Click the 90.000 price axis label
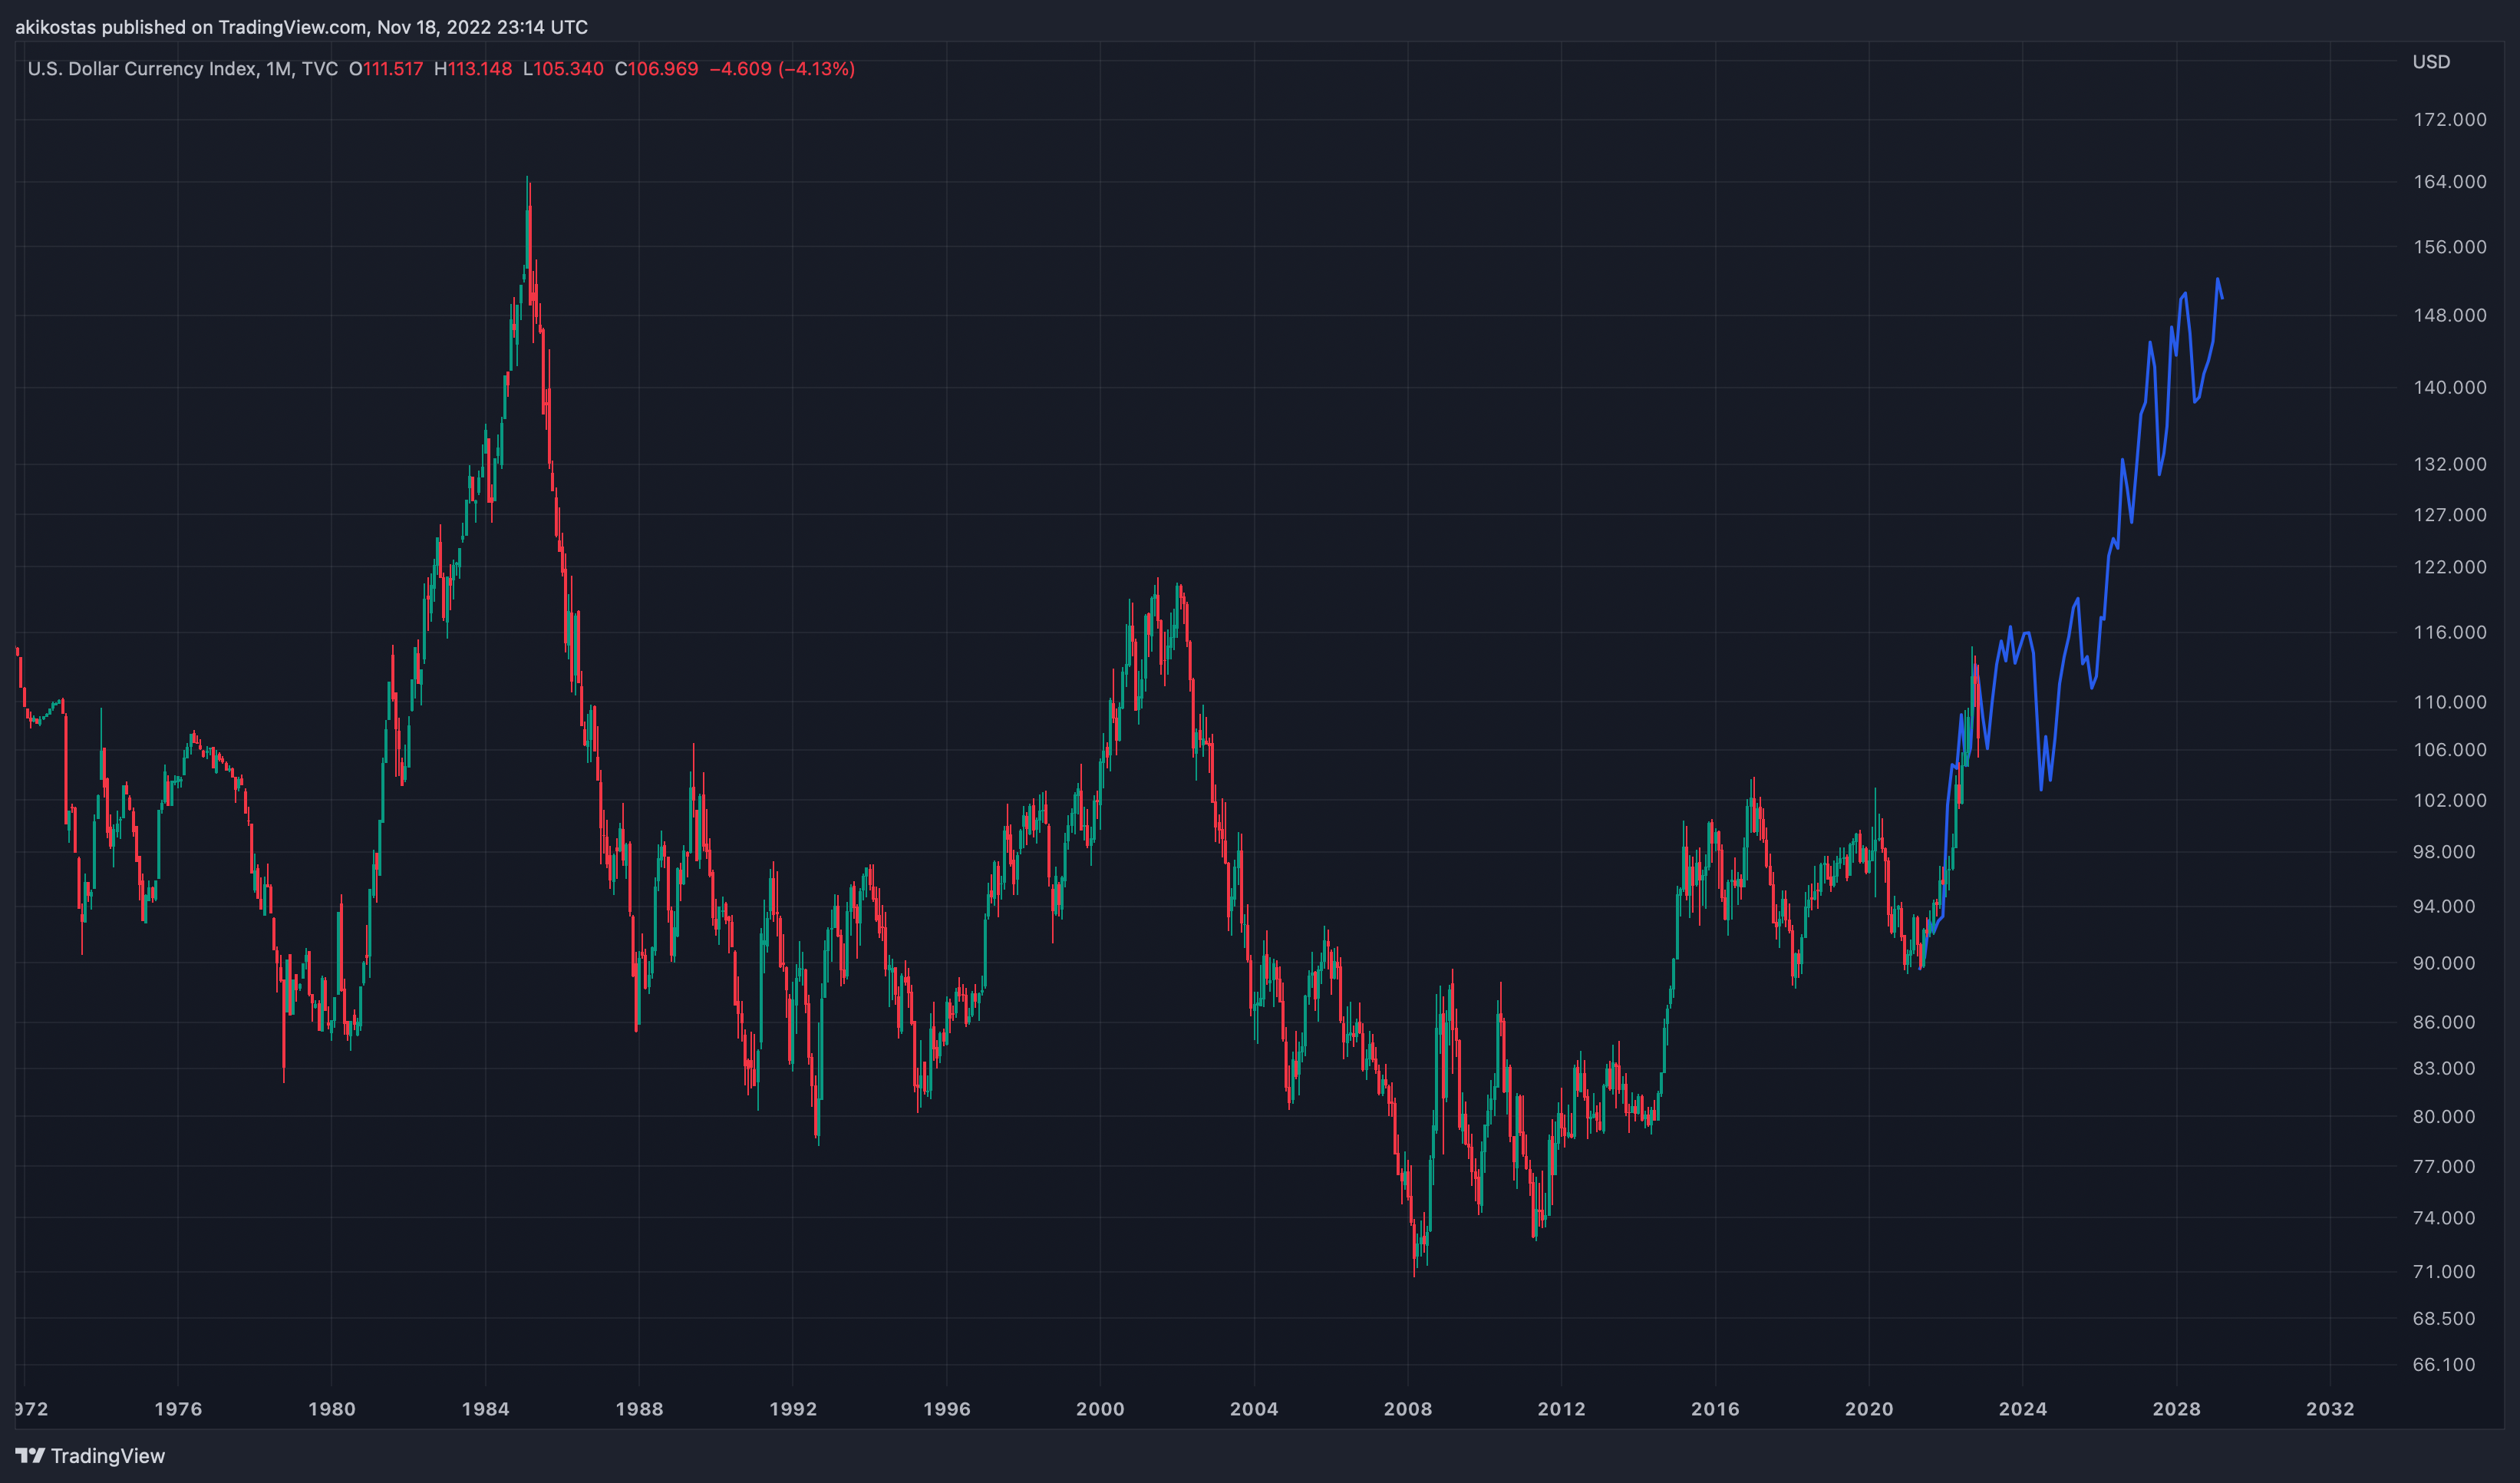 2444,963
